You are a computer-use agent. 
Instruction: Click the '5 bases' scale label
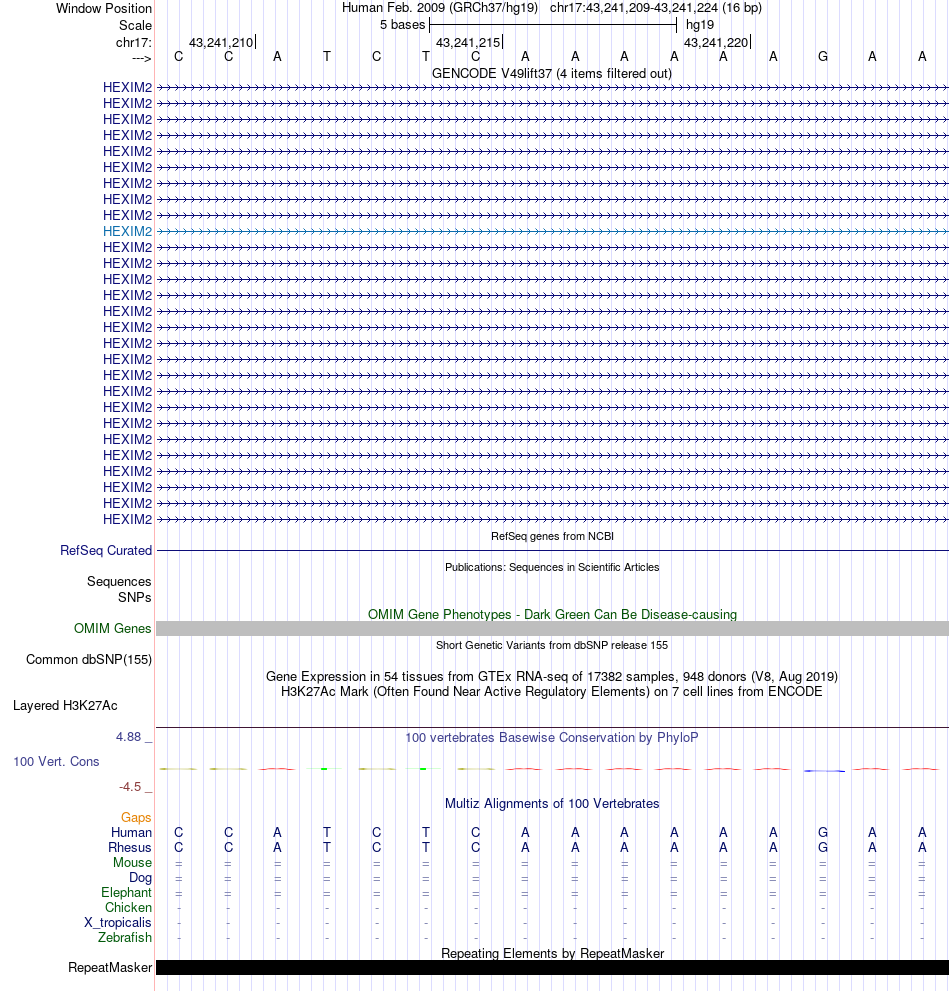coord(403,25)
